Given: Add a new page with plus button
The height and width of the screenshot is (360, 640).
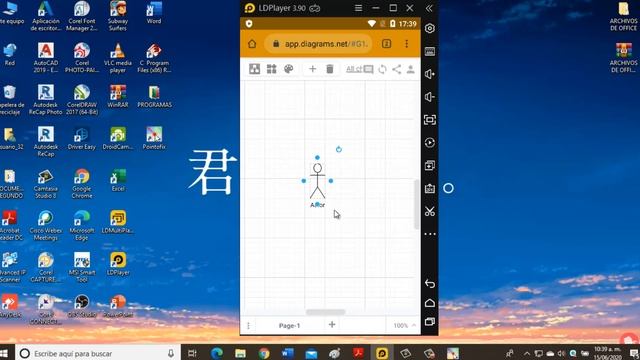Looking at the screenshot, I should point(332,324).
